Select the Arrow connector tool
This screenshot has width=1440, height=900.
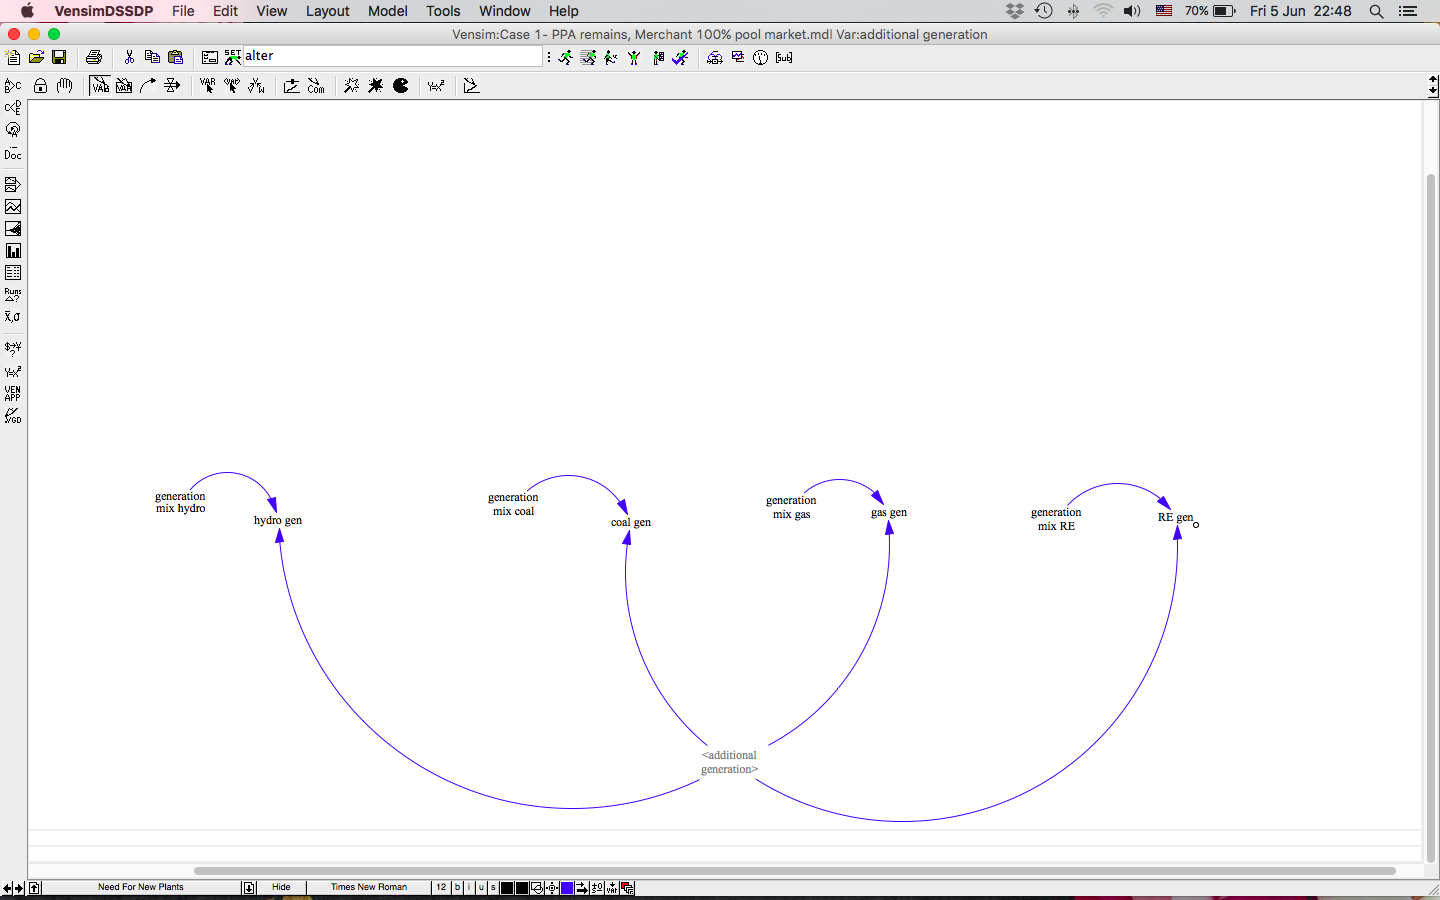[148, 86]
